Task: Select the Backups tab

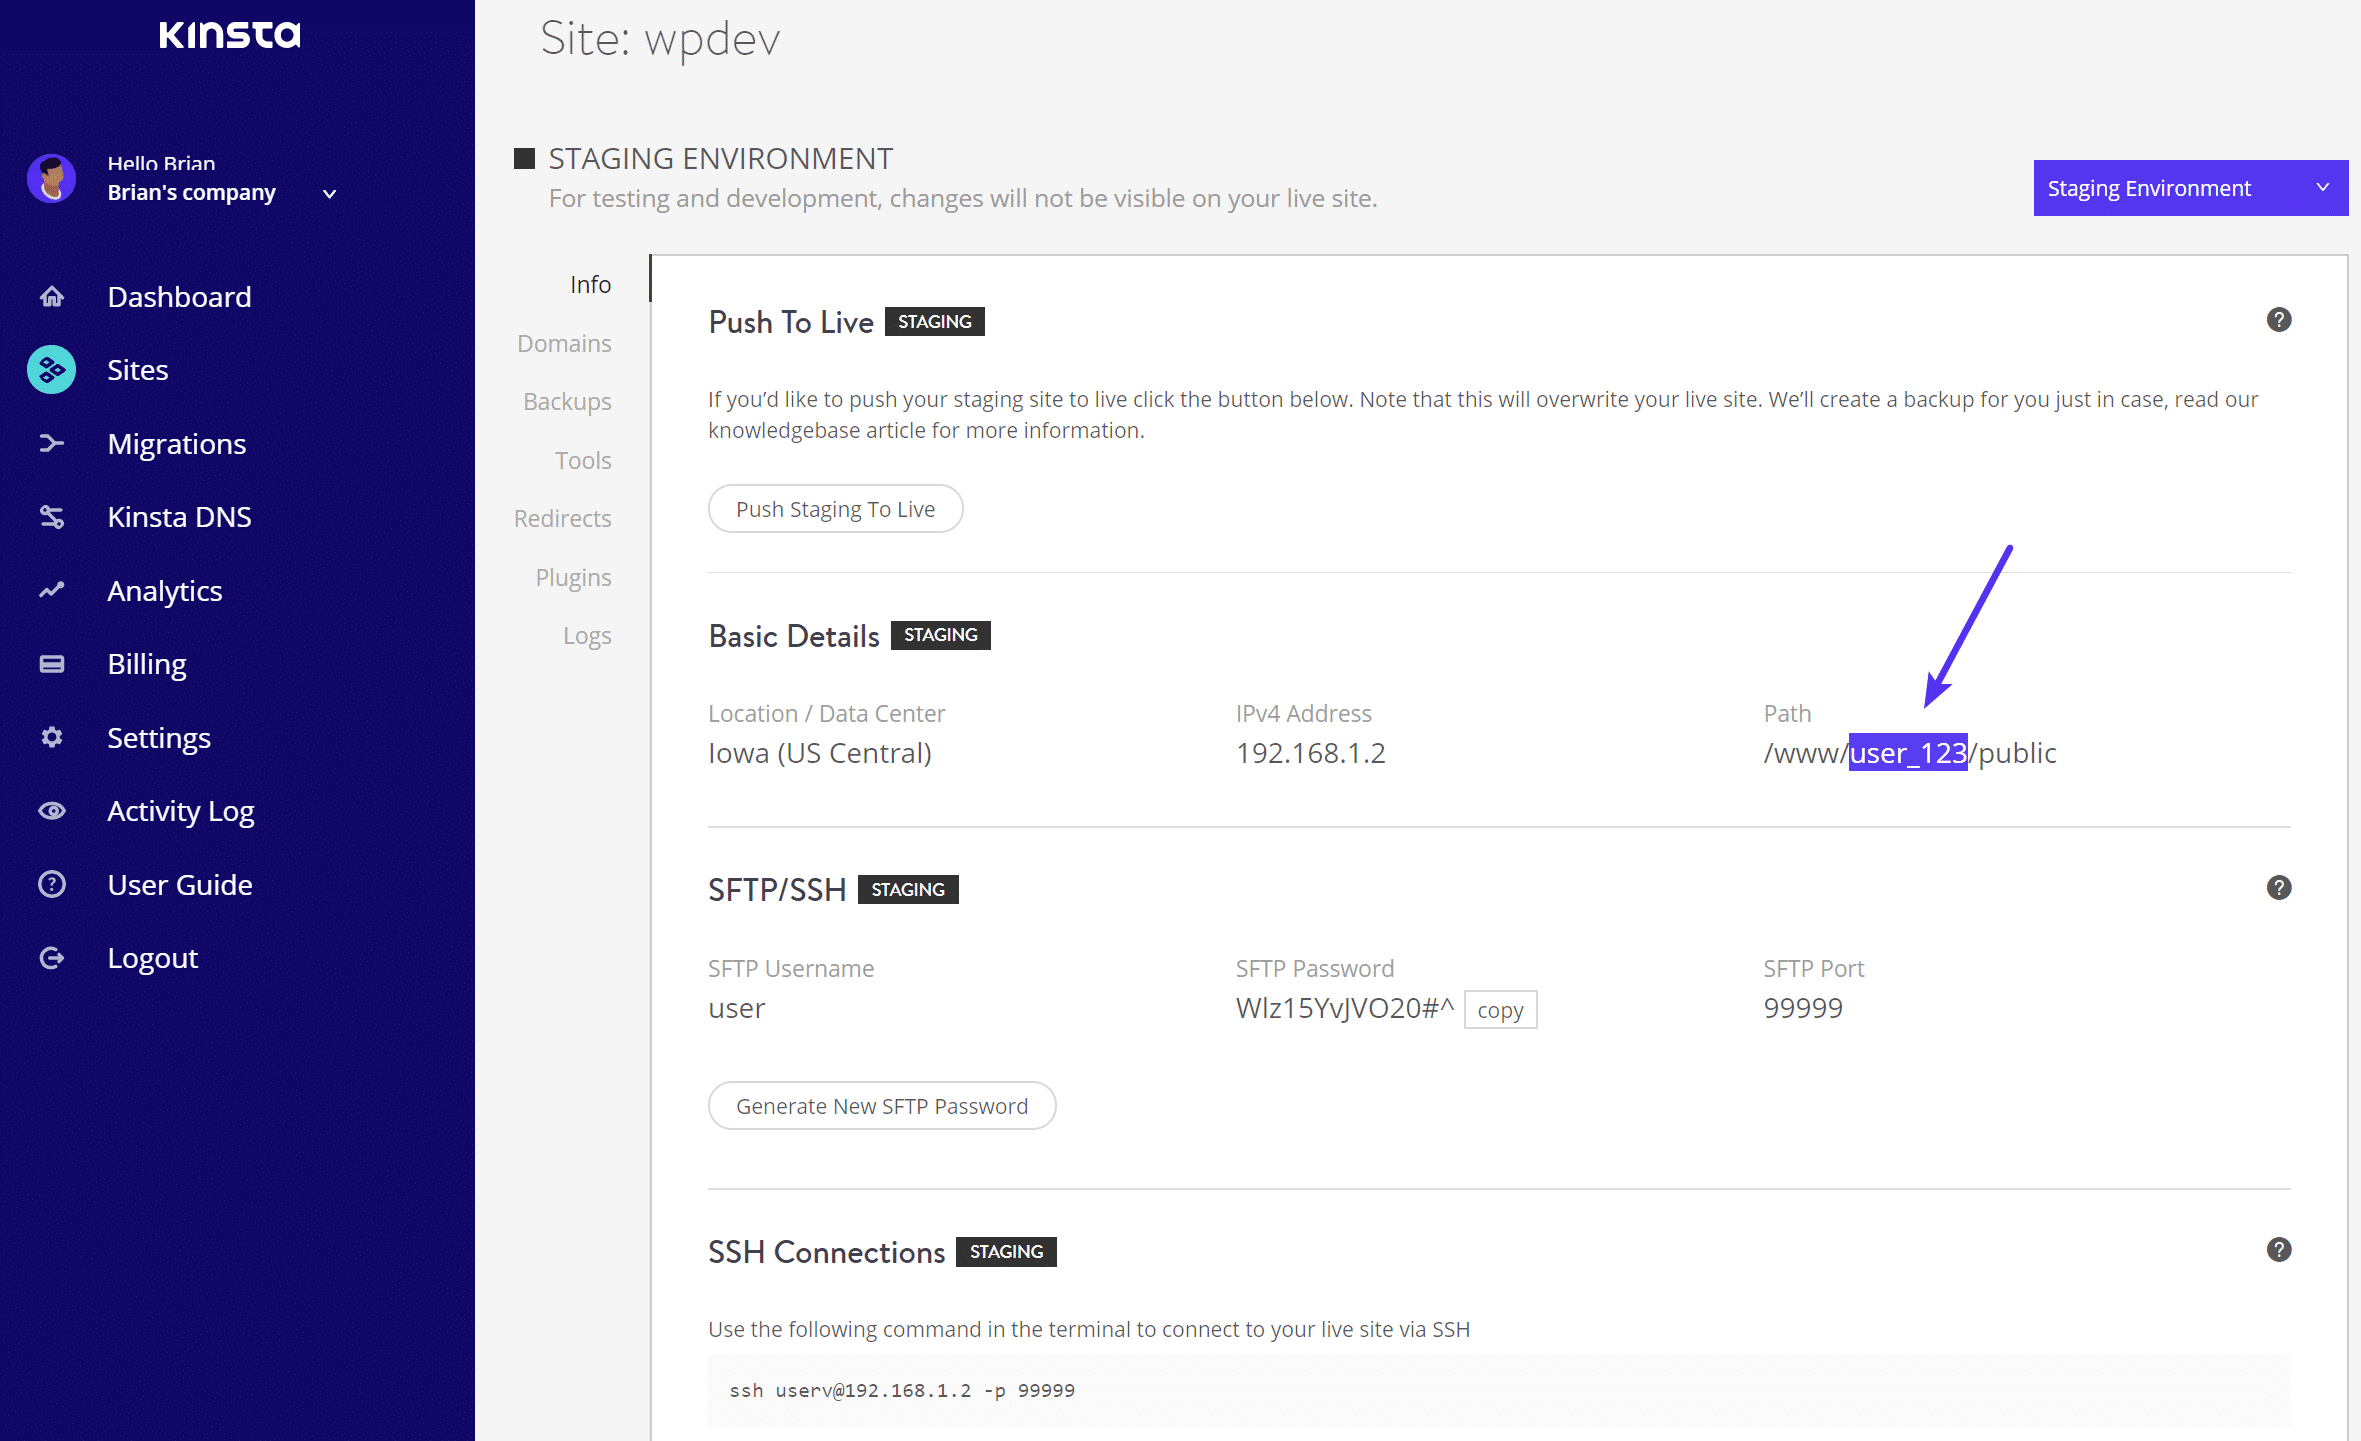Action: coord(567,401)
